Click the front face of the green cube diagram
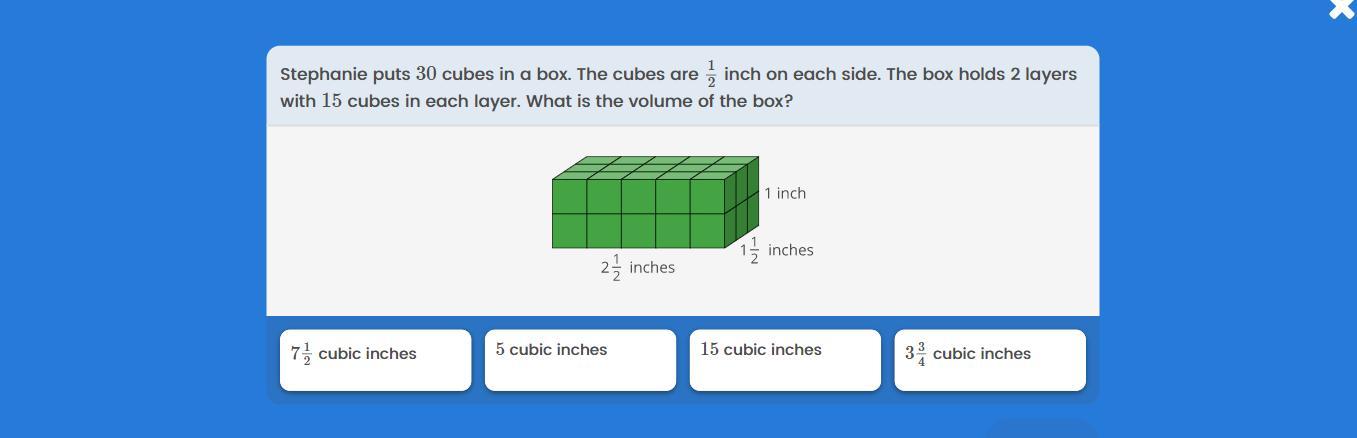Viewport: 1357px width, 438px height. click(638, 213)
